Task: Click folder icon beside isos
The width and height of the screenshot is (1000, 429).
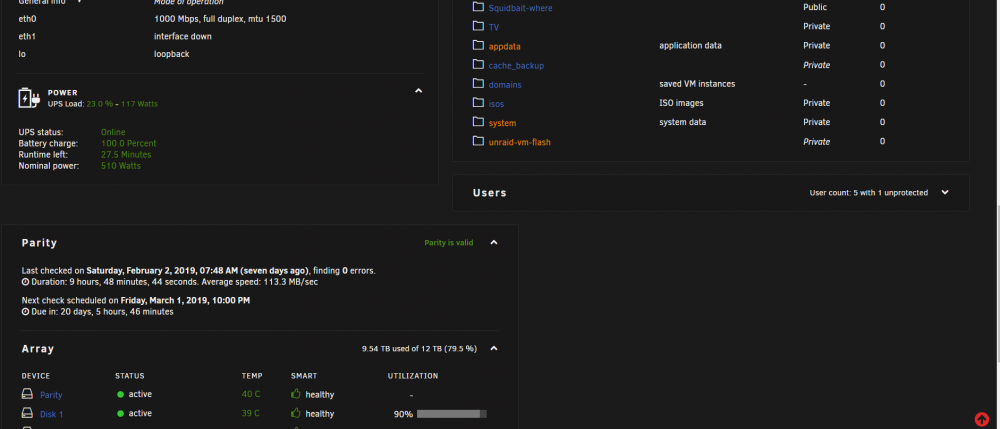Action: (478, 103)
